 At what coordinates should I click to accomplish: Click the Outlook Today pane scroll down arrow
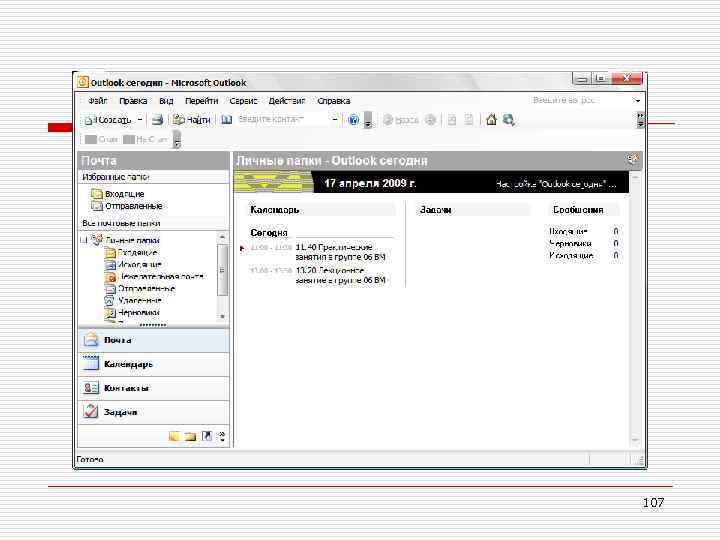[x=635, y=440]
